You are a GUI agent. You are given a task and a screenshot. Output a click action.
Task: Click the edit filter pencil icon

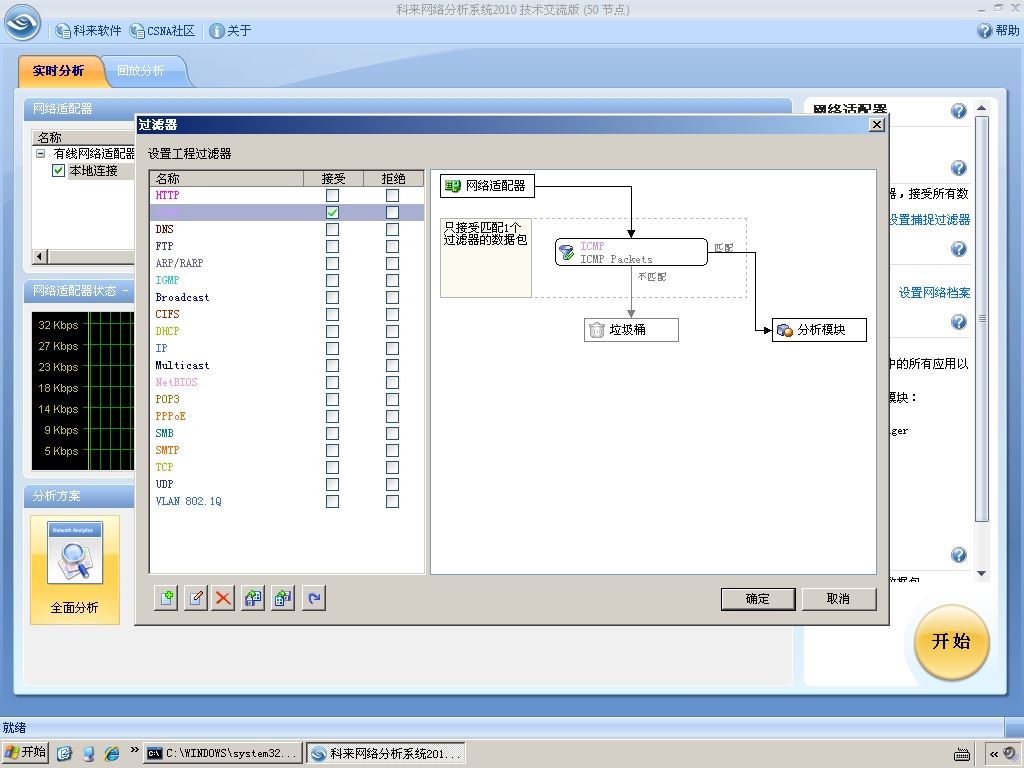pyautogui.click(x=195, y=598)
